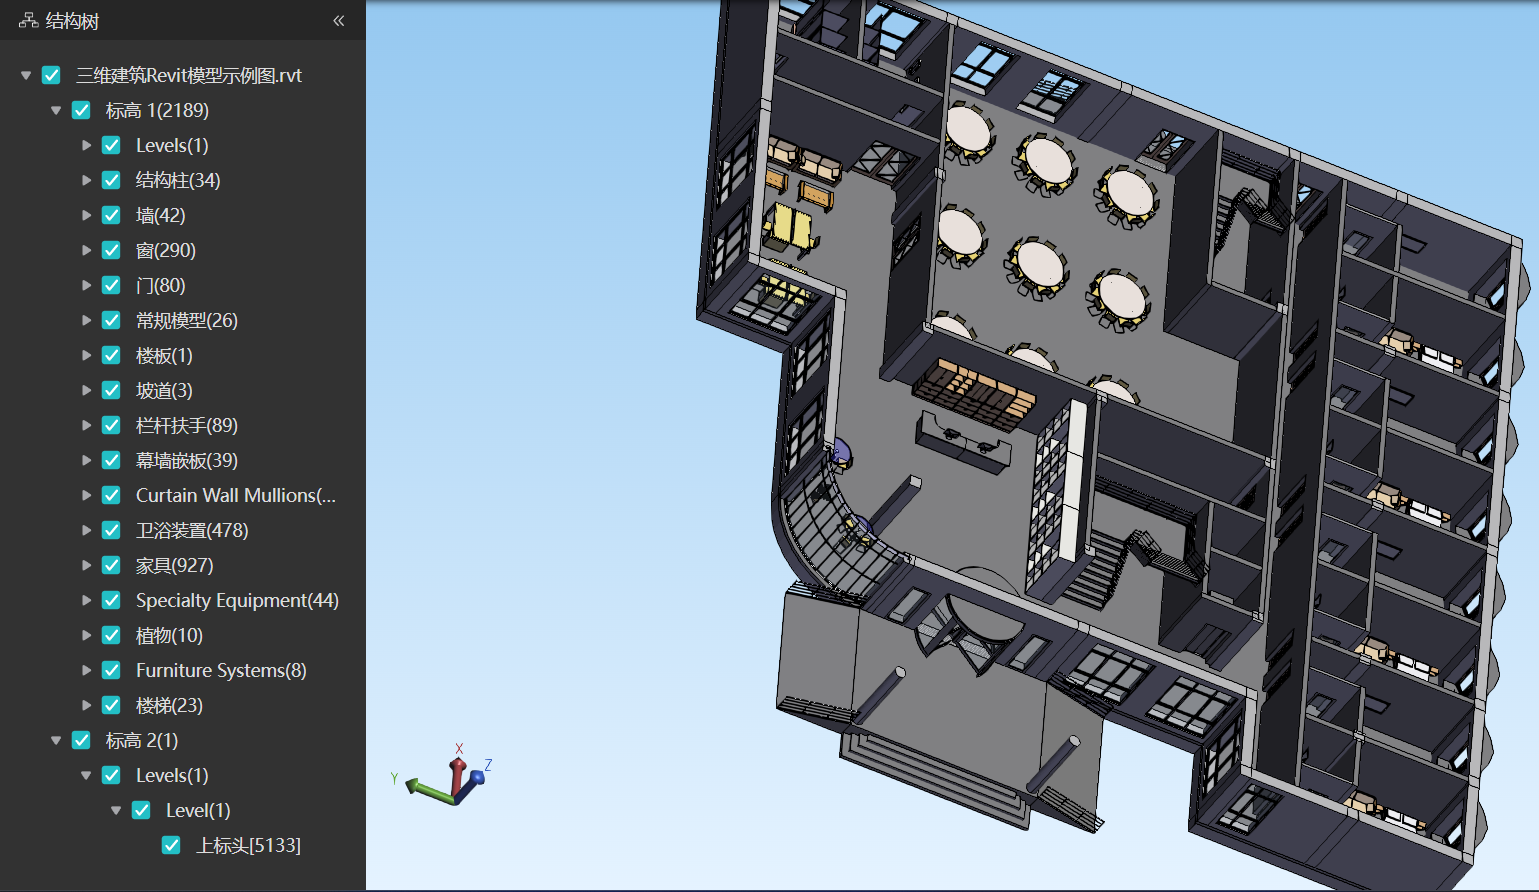This screenshot has width=1539, height=892.
Task: Expand the Specialty Equipment(44) arrow
Action: (86, 600)
